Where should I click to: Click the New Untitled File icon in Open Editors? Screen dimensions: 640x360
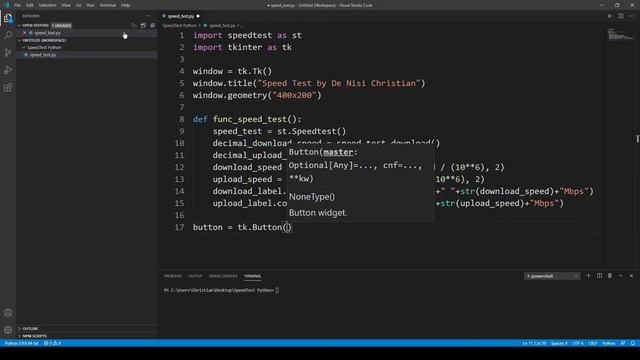coord(134,25)
